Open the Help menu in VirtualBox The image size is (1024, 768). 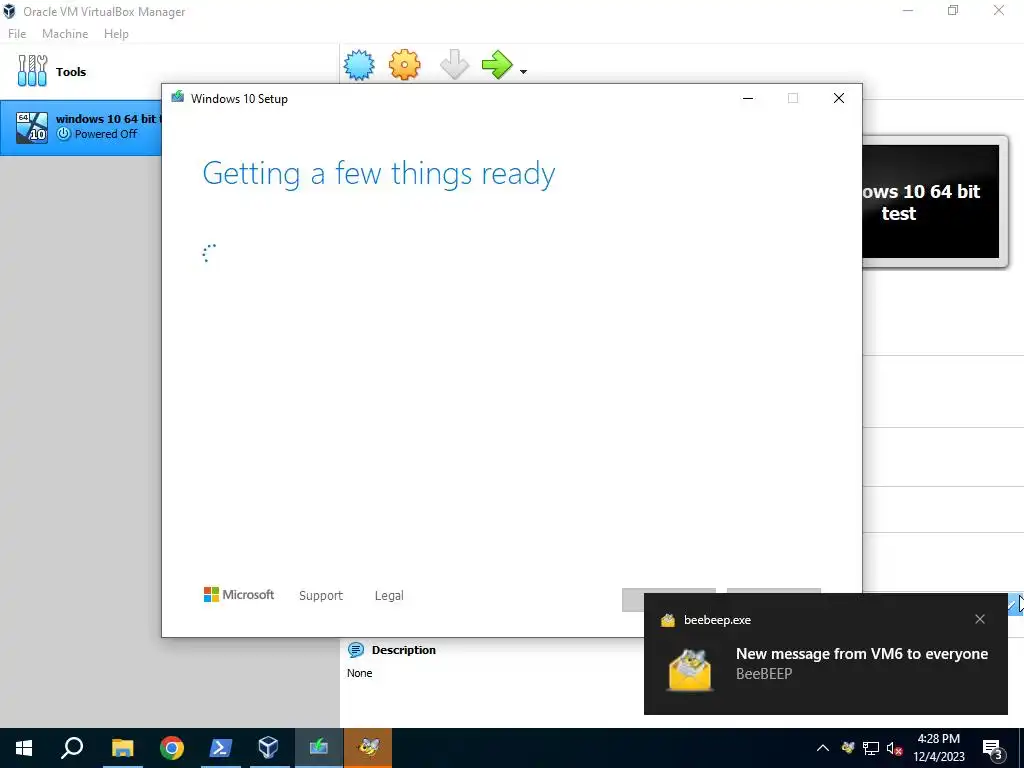click(116, 34)
